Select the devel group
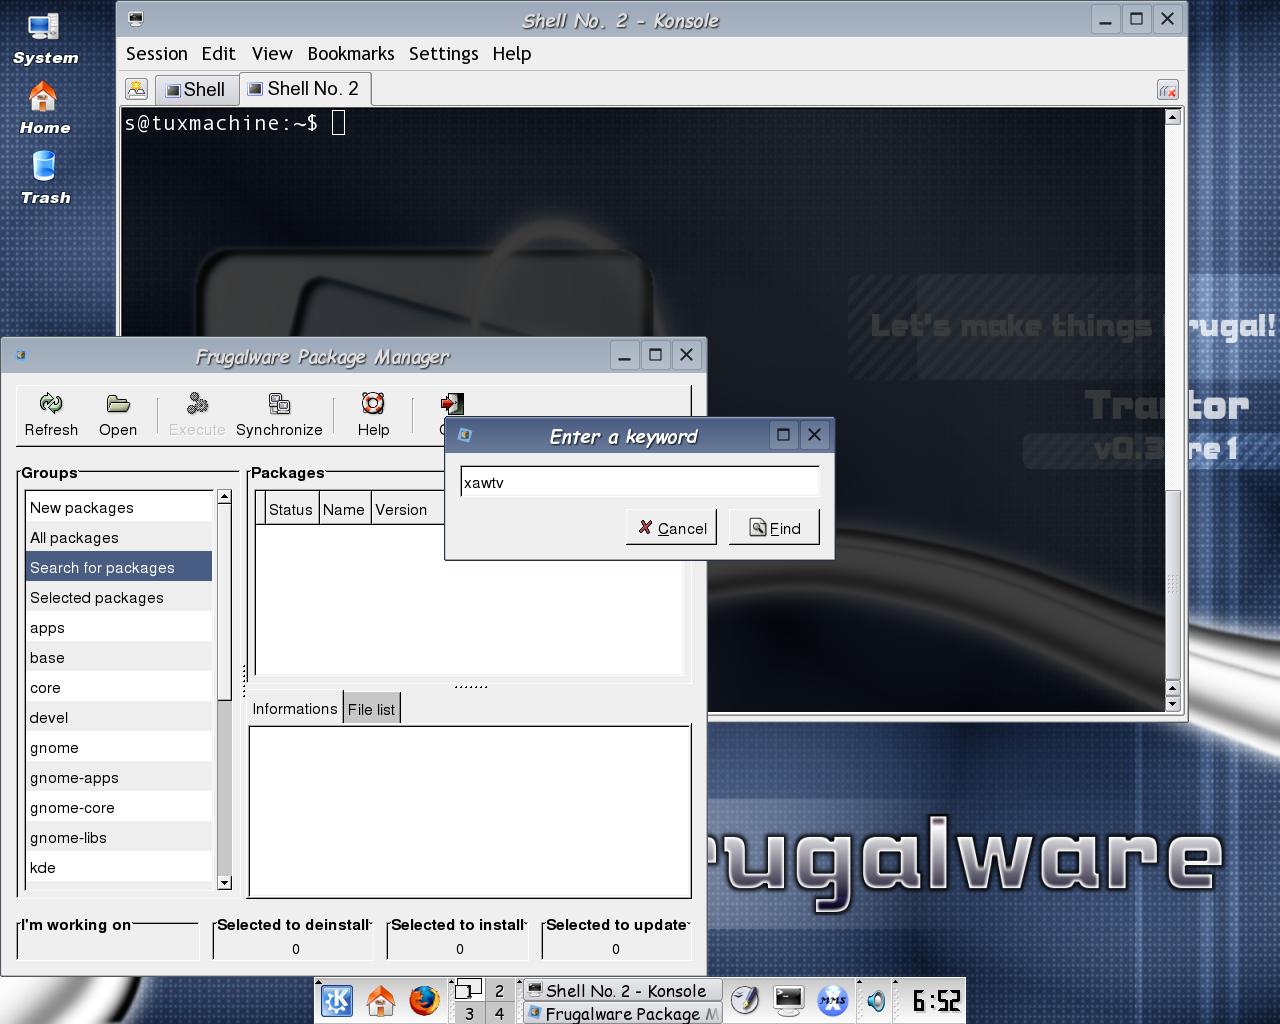 pyautogui.click(x=119, y=717)
